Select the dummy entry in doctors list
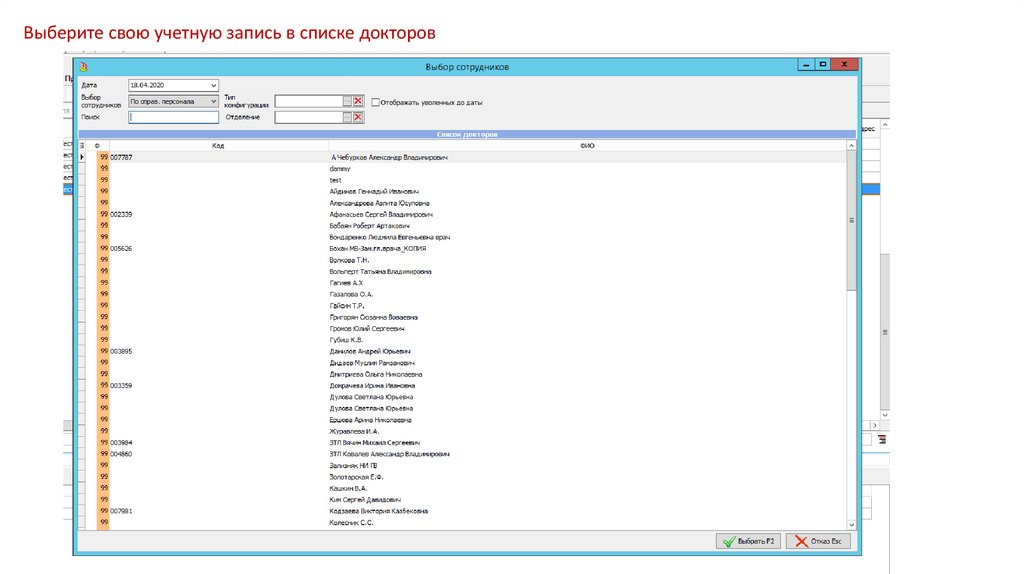 point(340,168)
